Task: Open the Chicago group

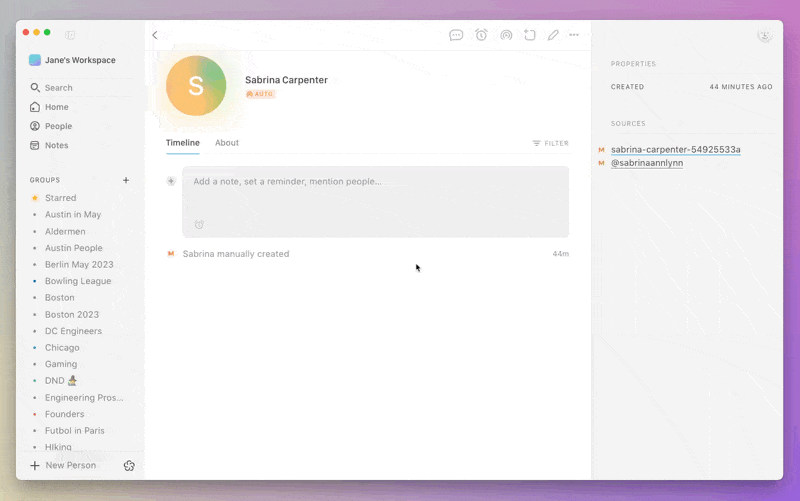Action: coord(62,347)
